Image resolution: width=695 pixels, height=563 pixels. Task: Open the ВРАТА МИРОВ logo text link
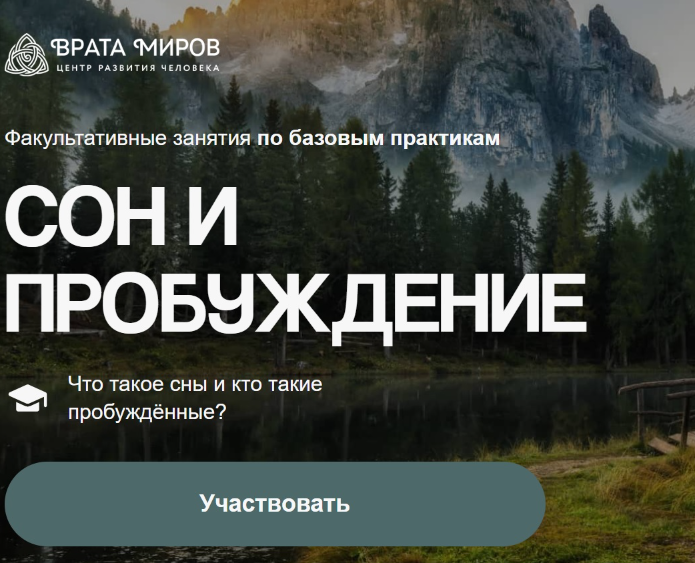point(135,47)
